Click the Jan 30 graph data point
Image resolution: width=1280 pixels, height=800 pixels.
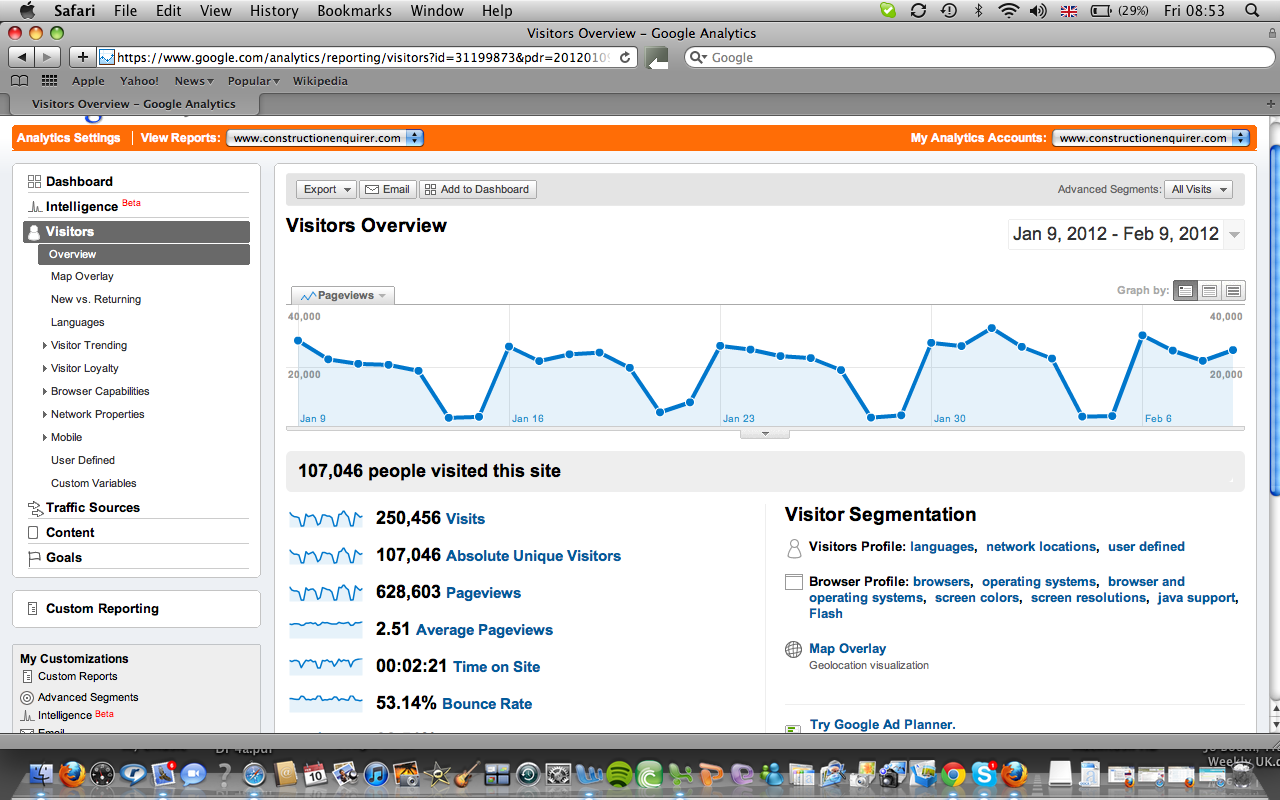coord(931,343)
